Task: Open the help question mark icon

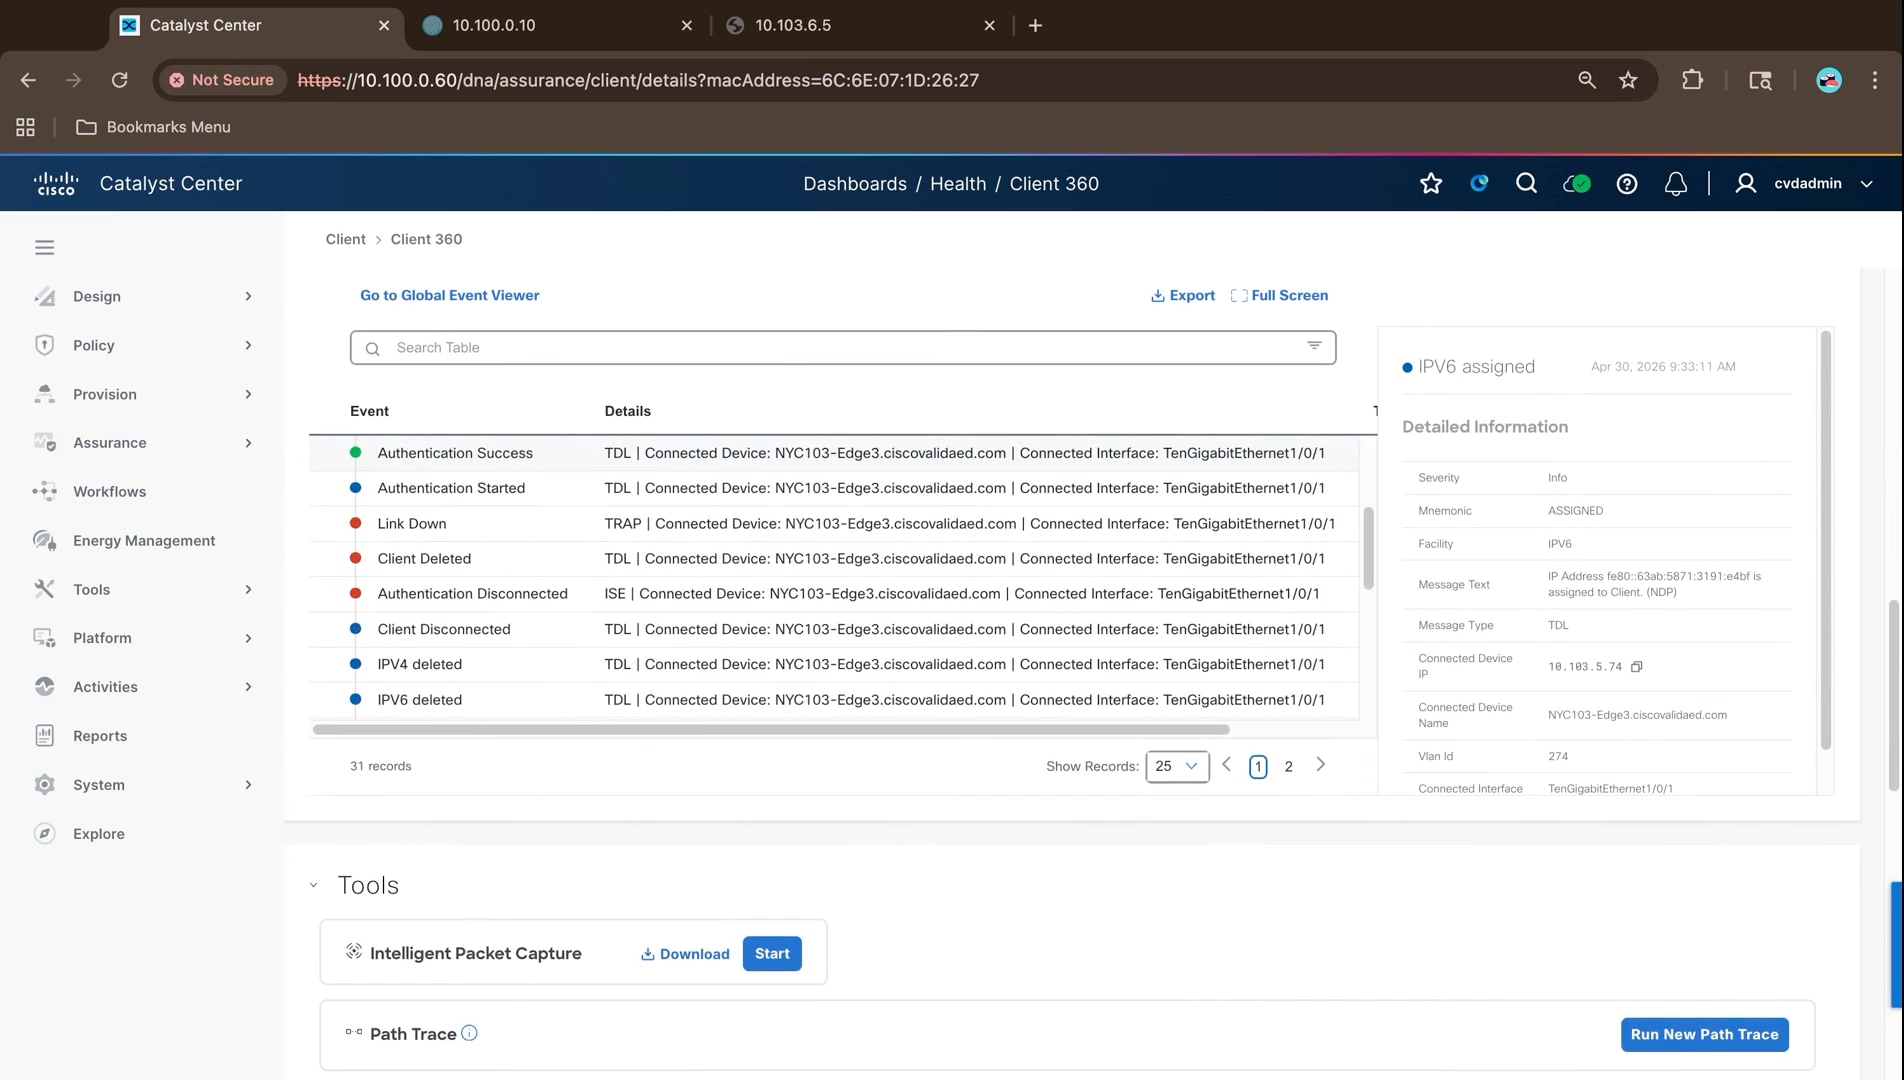Action: tap(1627, 183)
